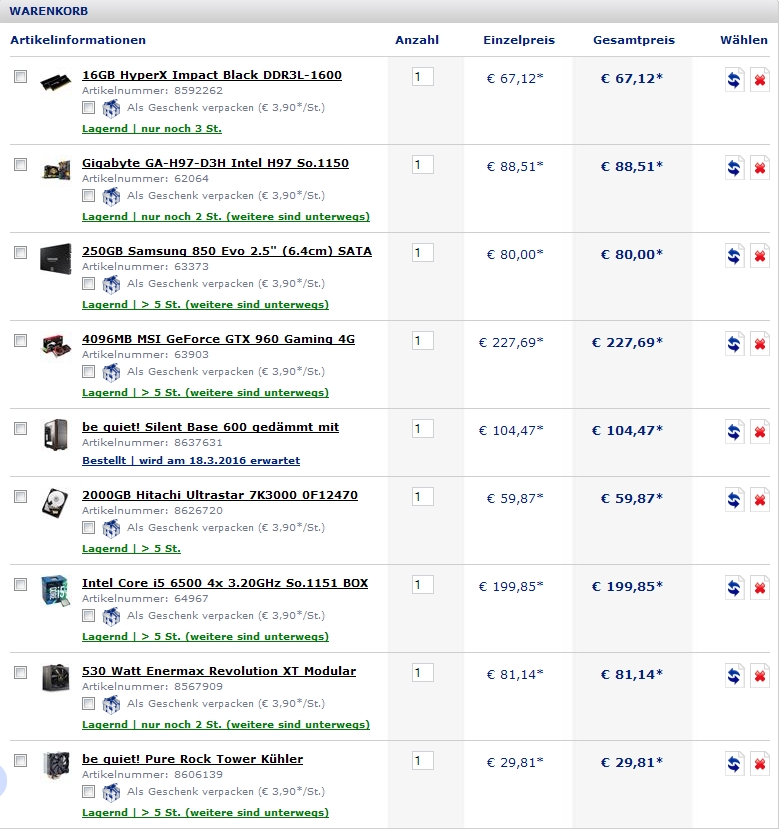Remove the Intel Core i5 6500 processor
Viewport: 779px width, 829px height.
click(760, 589)
